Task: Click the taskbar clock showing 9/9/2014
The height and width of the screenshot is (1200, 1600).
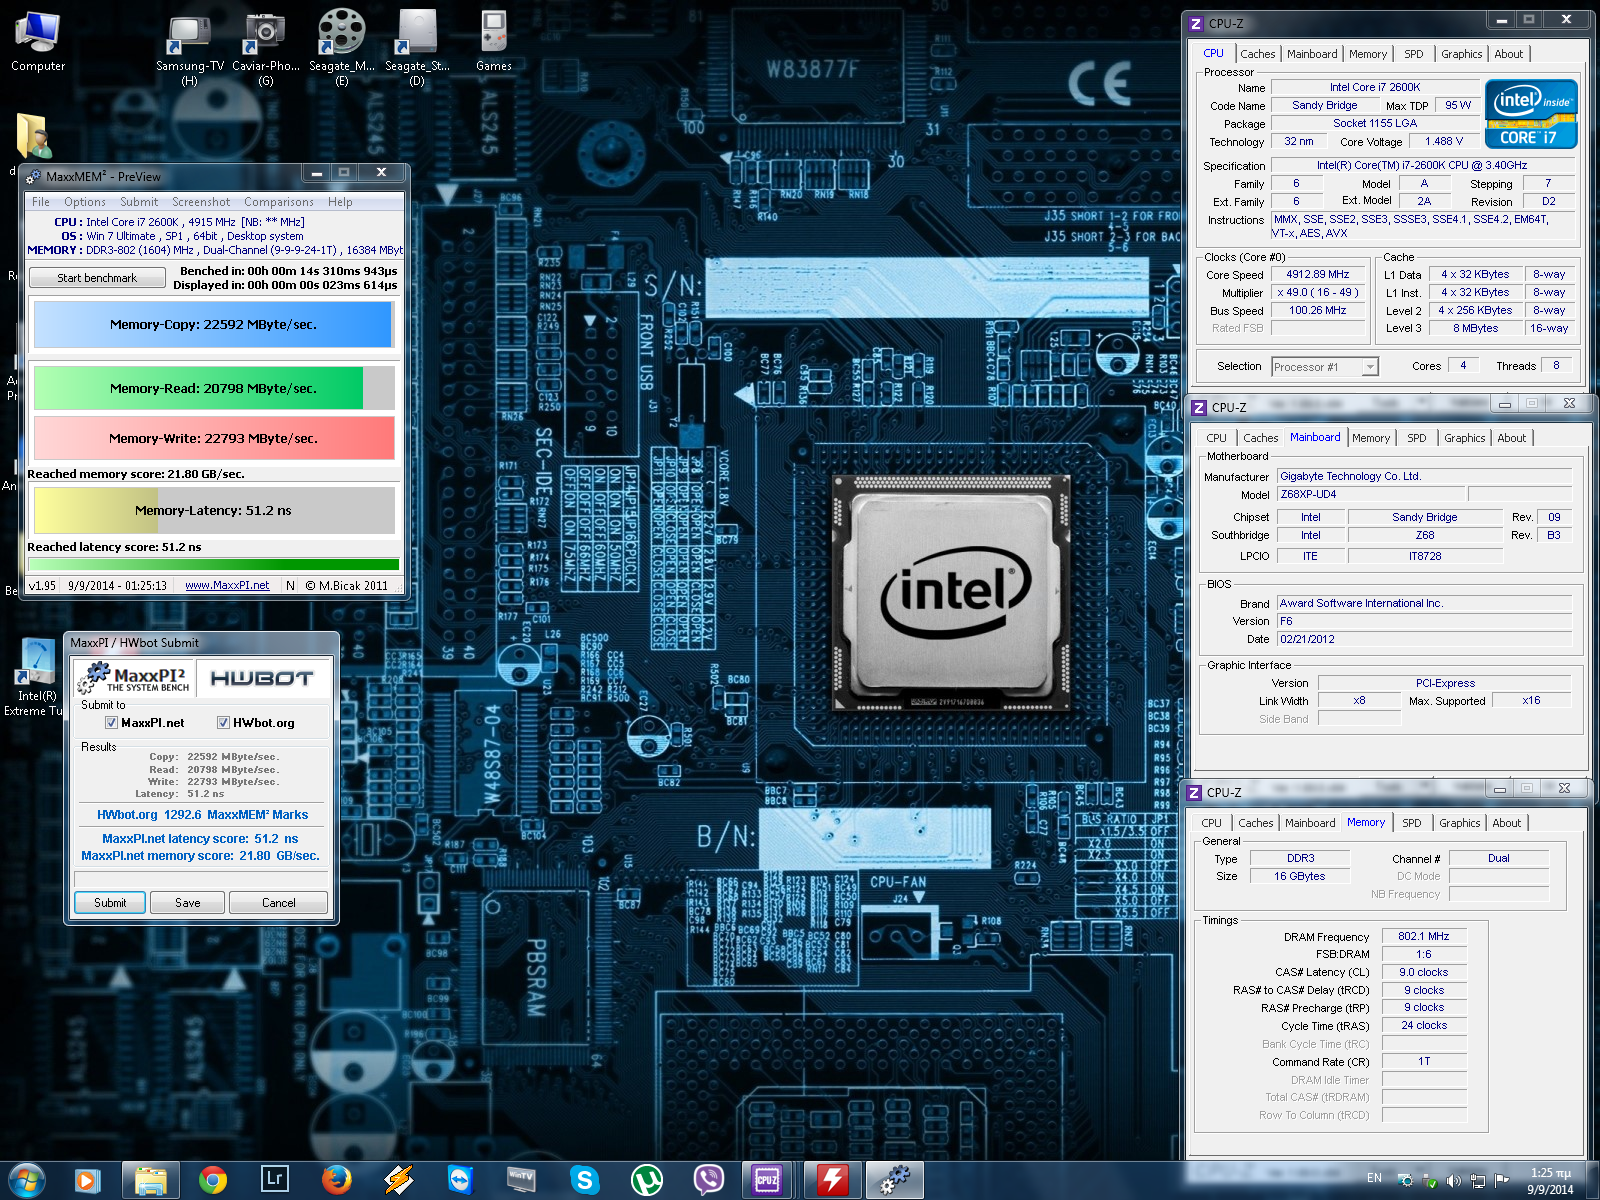Action: click(1550, 1181)
